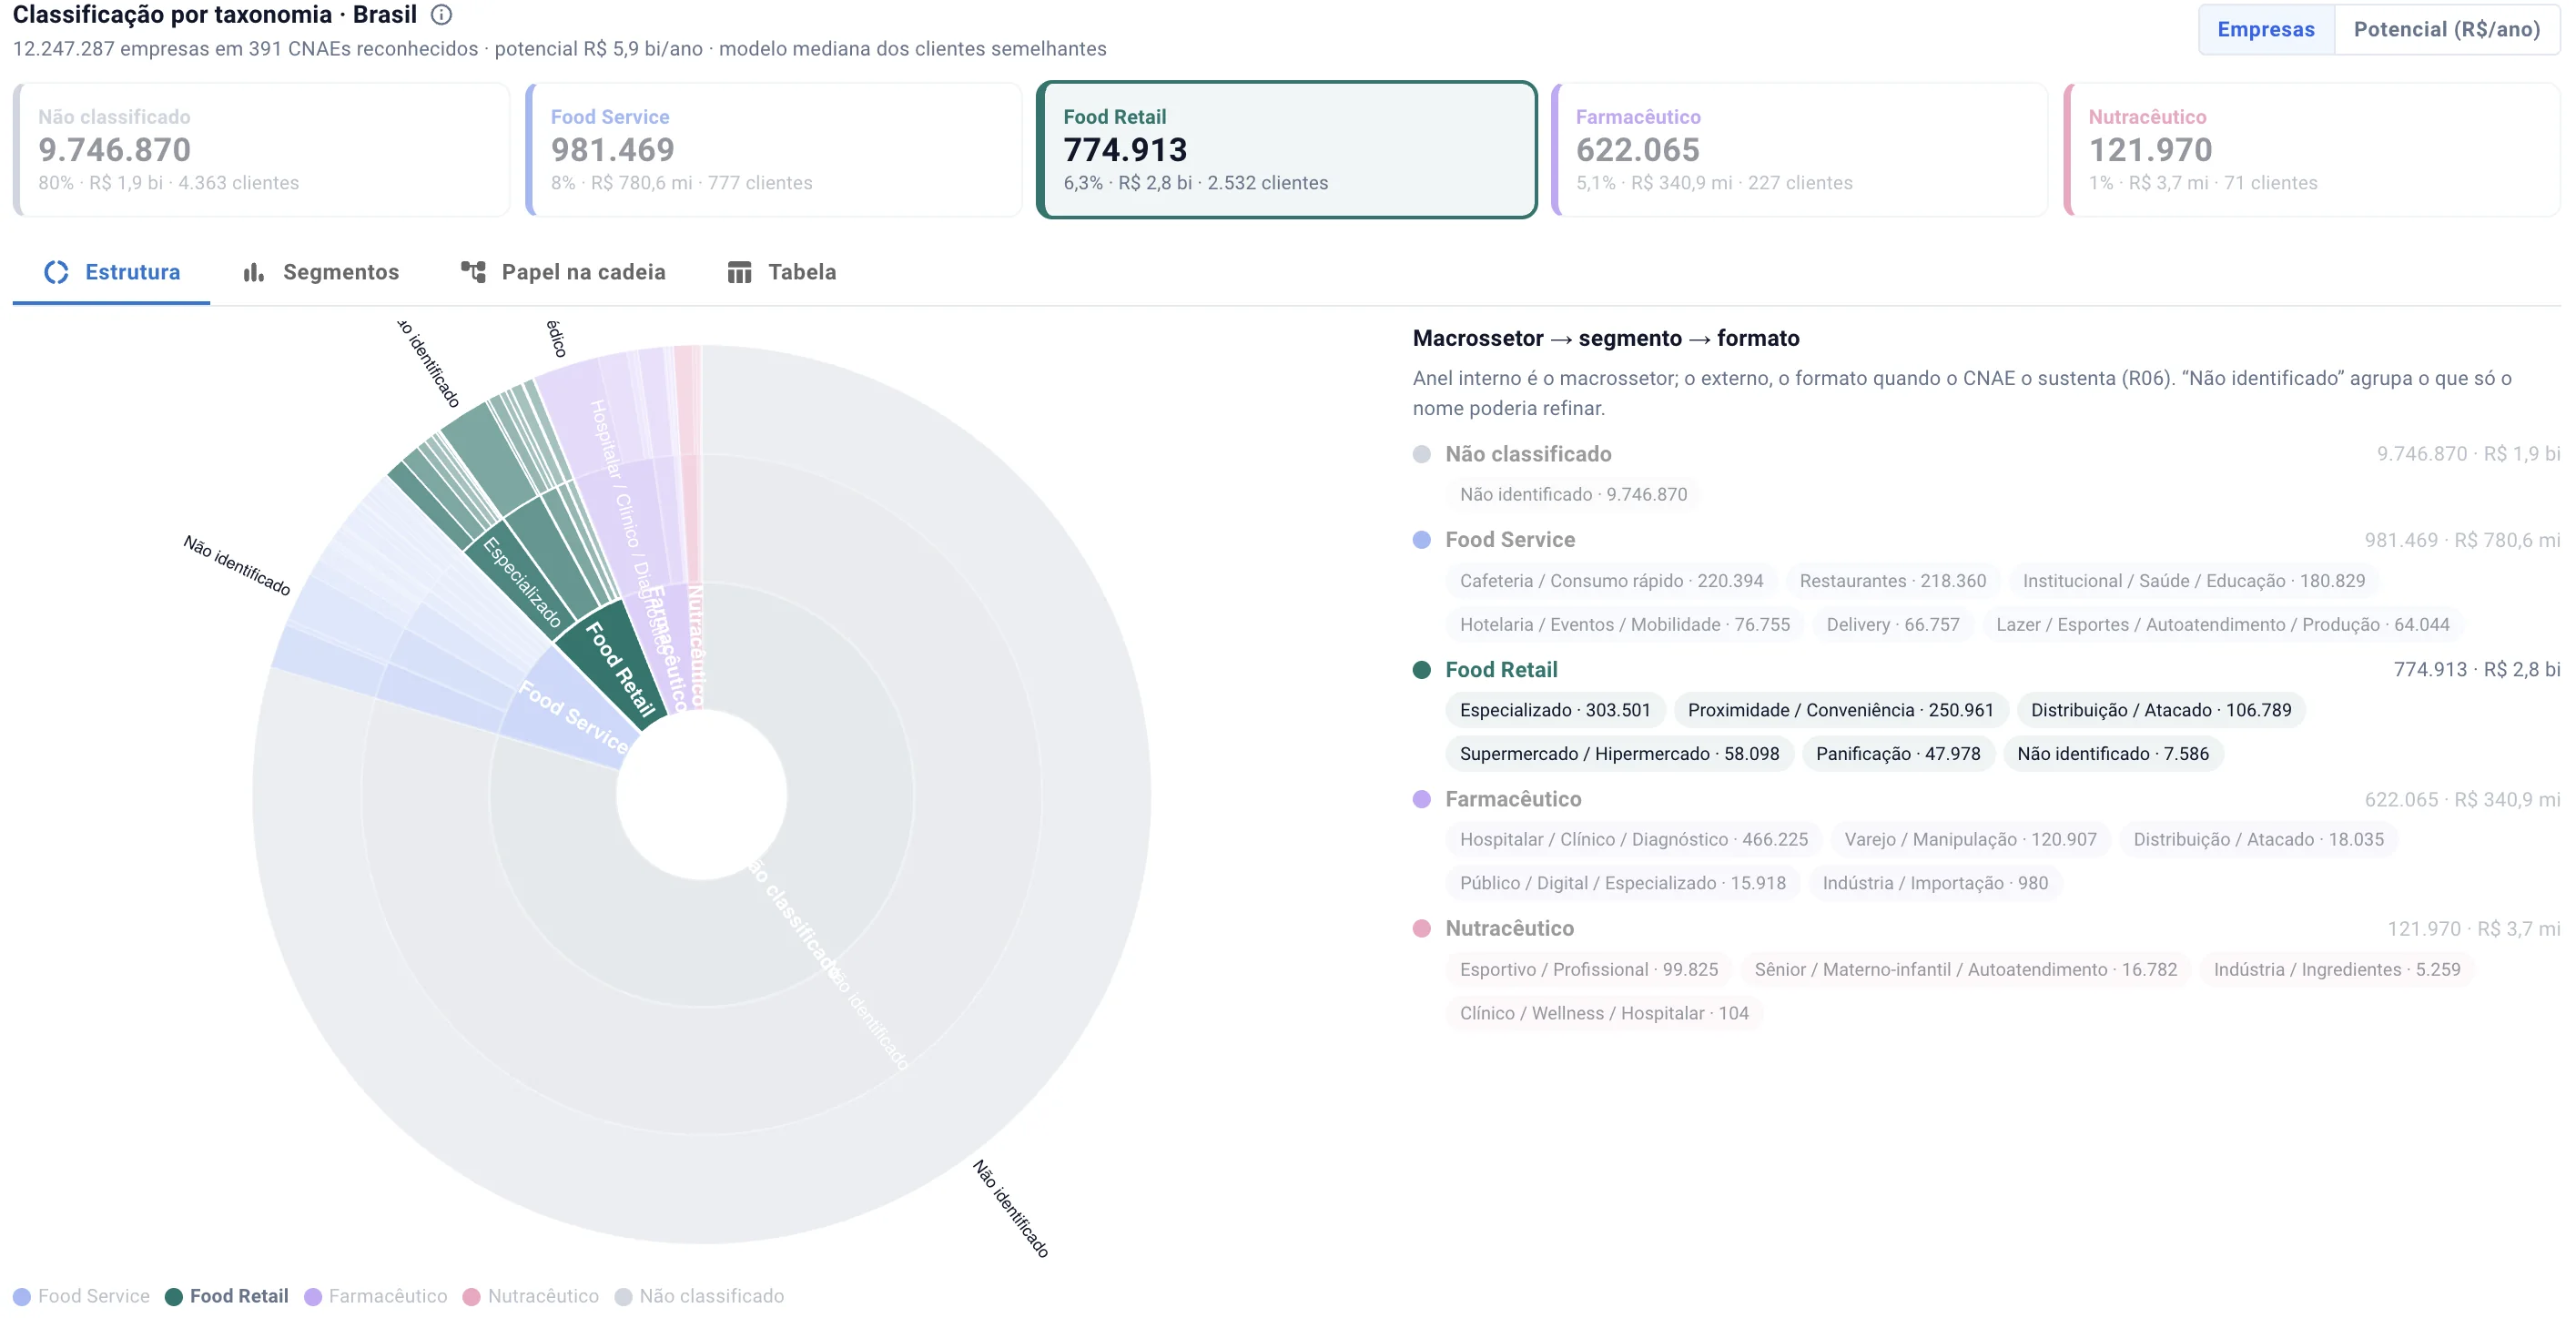Switch to the Segmentos tab
2576x1318 pixels.
321,272
